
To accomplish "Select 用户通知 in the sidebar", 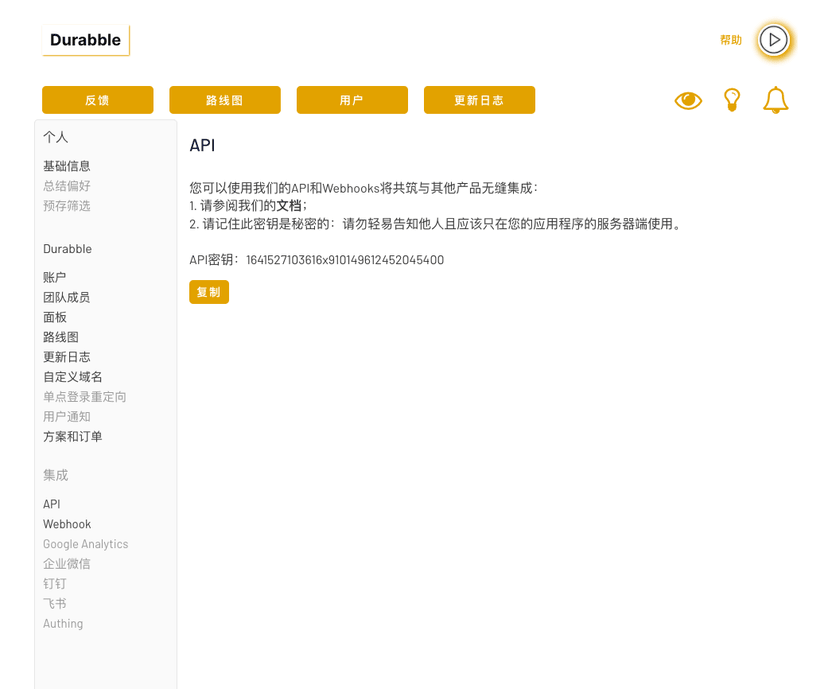I will tap(67, 417).
